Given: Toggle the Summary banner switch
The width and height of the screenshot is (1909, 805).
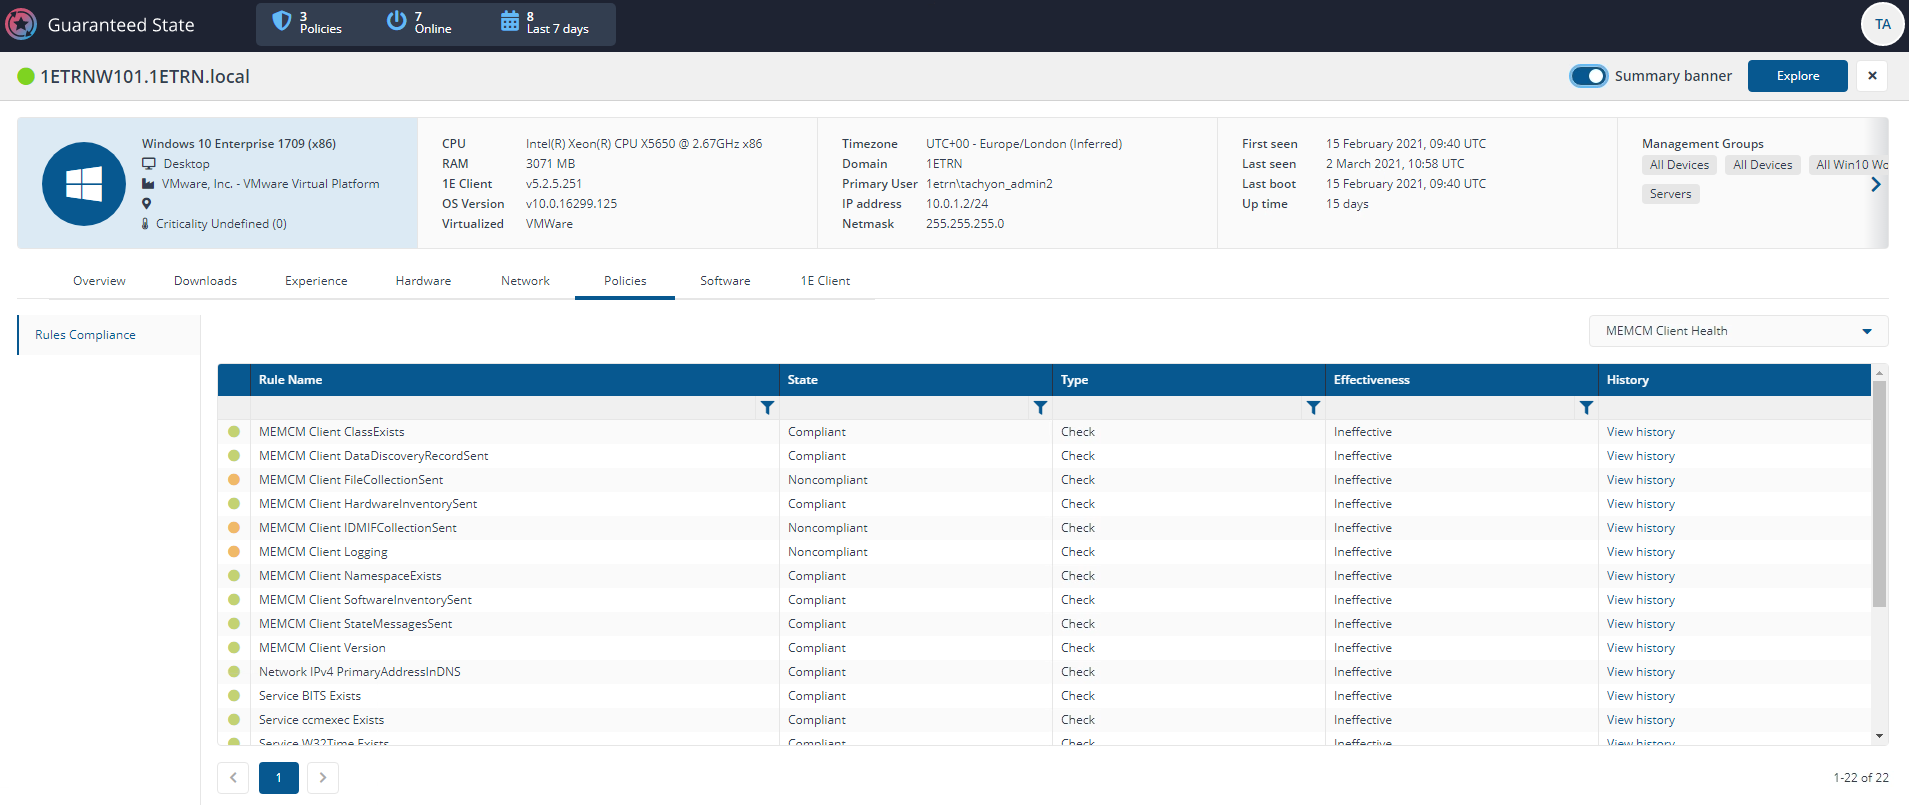Looking at the screenshot, I should pos(1588,76).
